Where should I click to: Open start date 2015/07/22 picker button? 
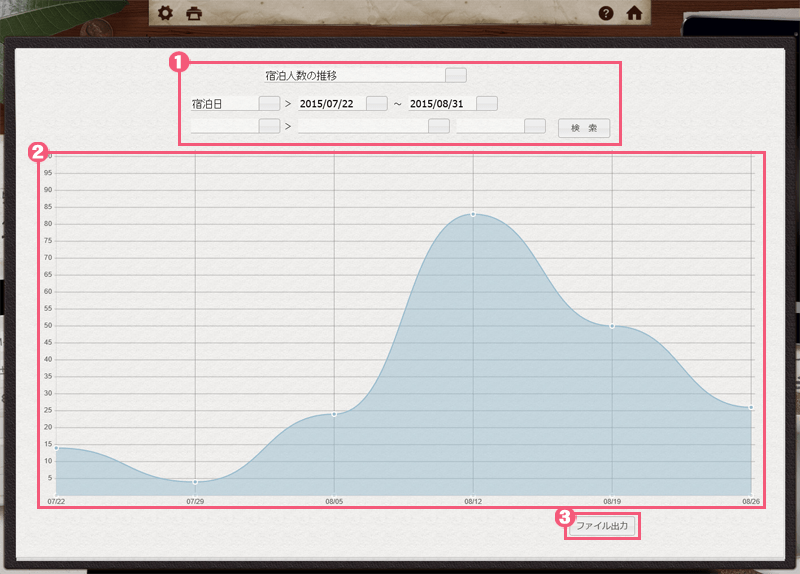click(376, 103)
